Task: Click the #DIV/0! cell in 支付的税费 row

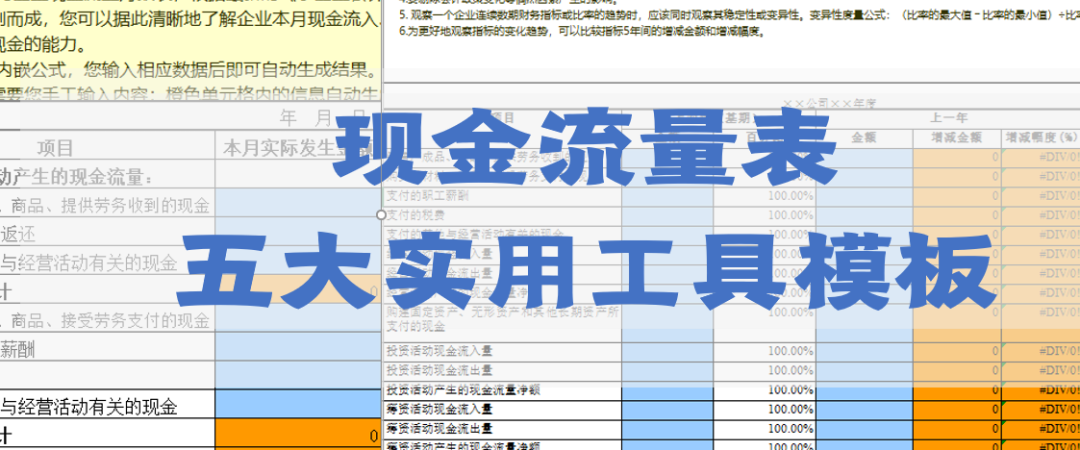Action: pos(1041,214)
